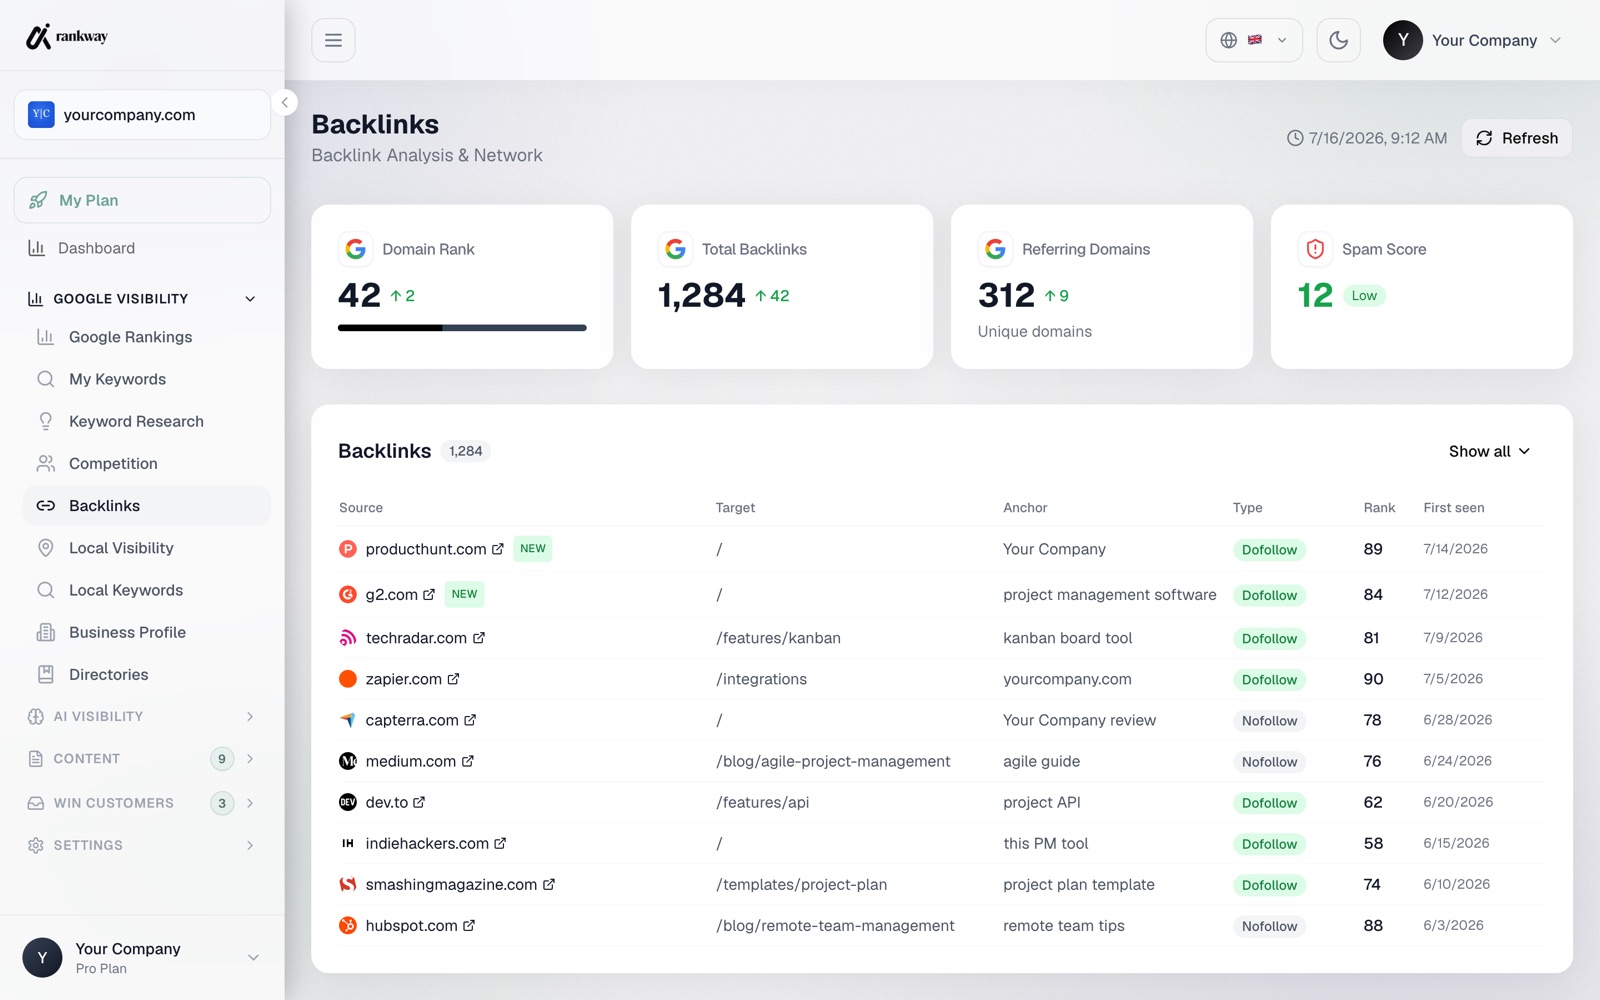Collapse the sidebar with arrow handle
This screenshot has width=1600, height=1000.
coord(284,102)
